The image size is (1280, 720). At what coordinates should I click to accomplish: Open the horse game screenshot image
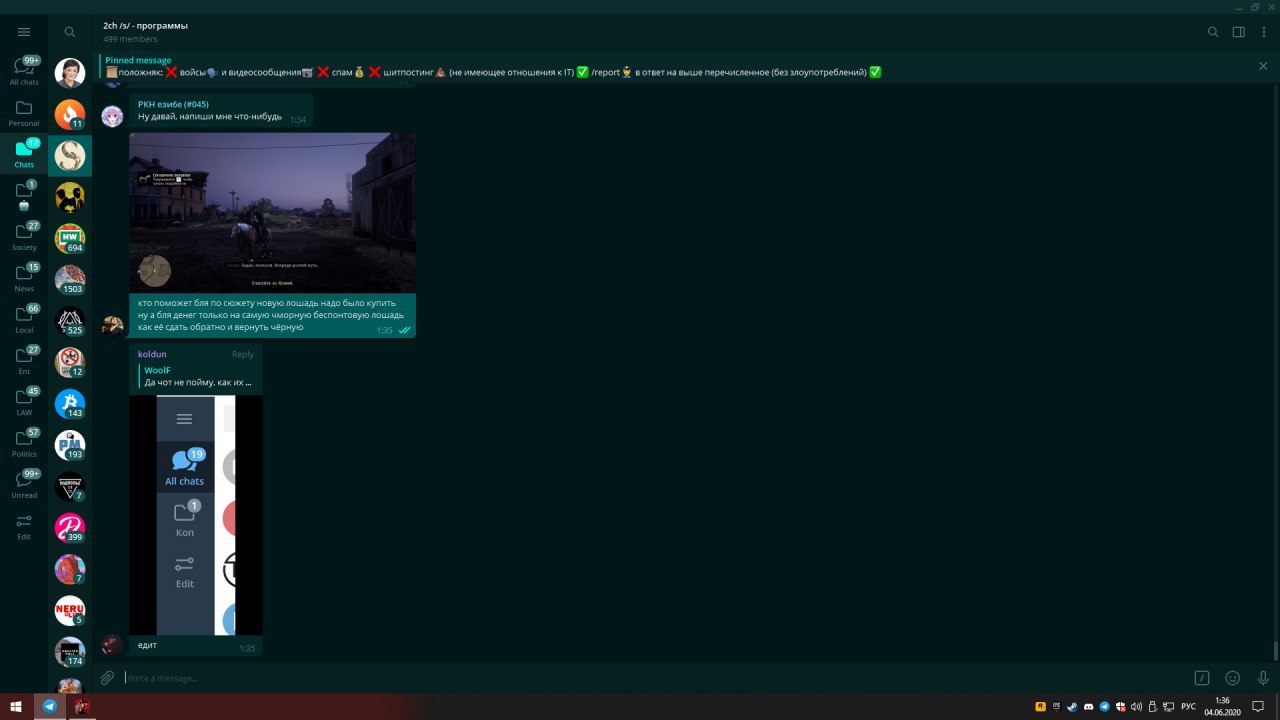pos(272,212)
